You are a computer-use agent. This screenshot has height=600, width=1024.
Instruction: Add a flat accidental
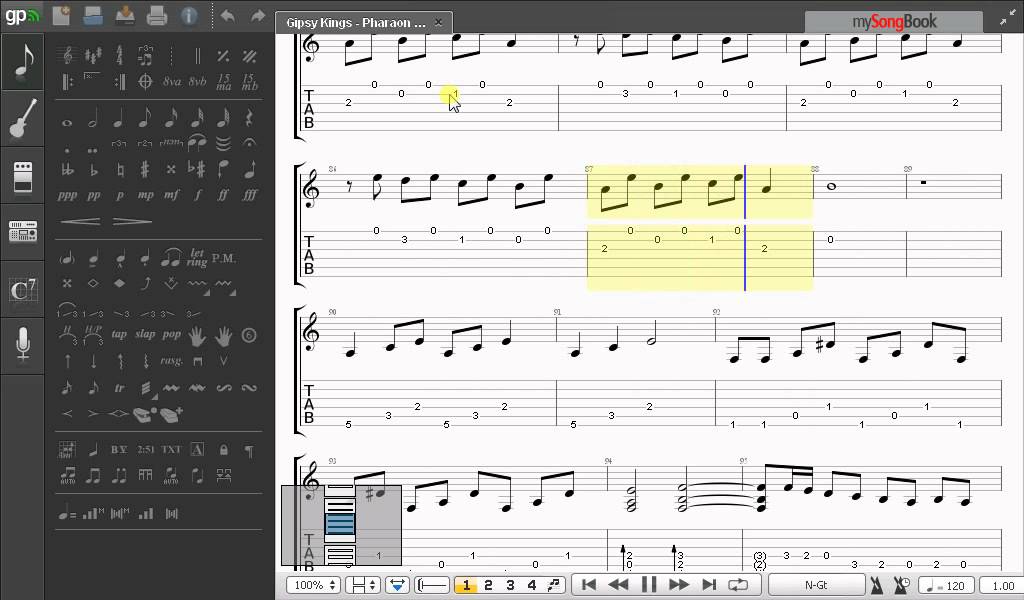93,170
